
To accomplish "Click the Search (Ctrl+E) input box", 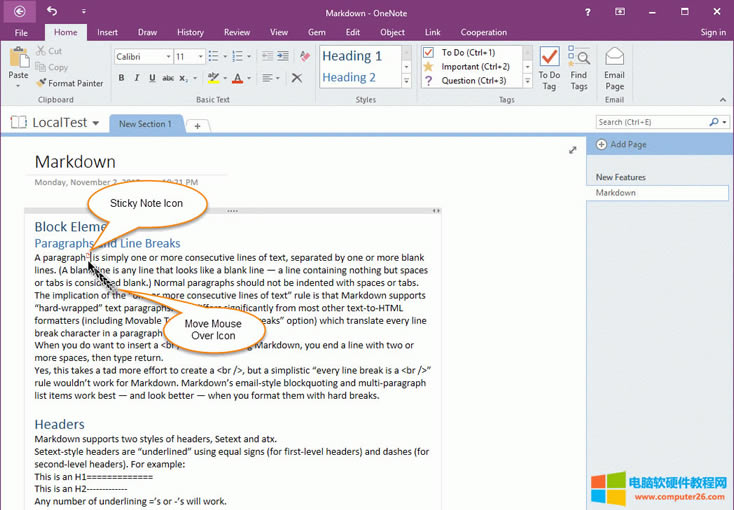I will click(x=650, y=122).
